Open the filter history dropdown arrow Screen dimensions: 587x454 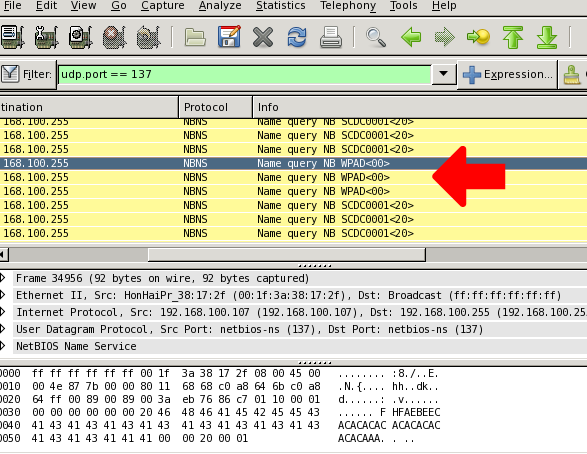coord(444,74)
